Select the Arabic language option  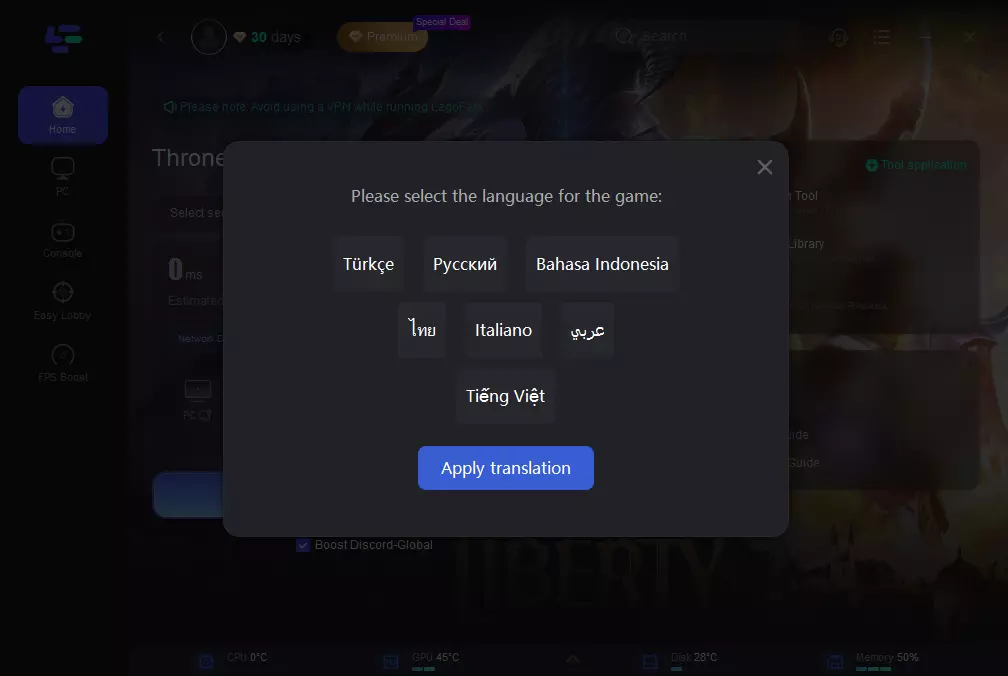pos(587,330)
